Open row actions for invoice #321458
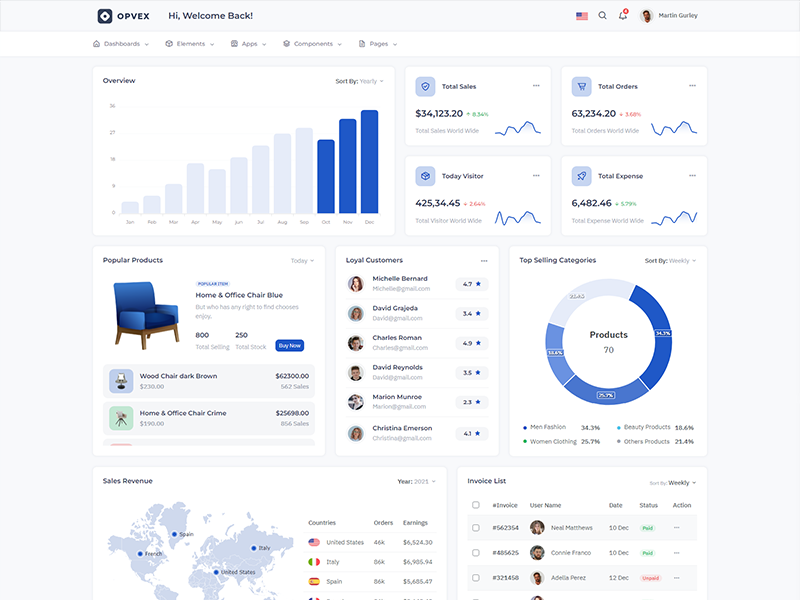Image resolution: width=800 pixels, height=600 pixels. point(677,578)
